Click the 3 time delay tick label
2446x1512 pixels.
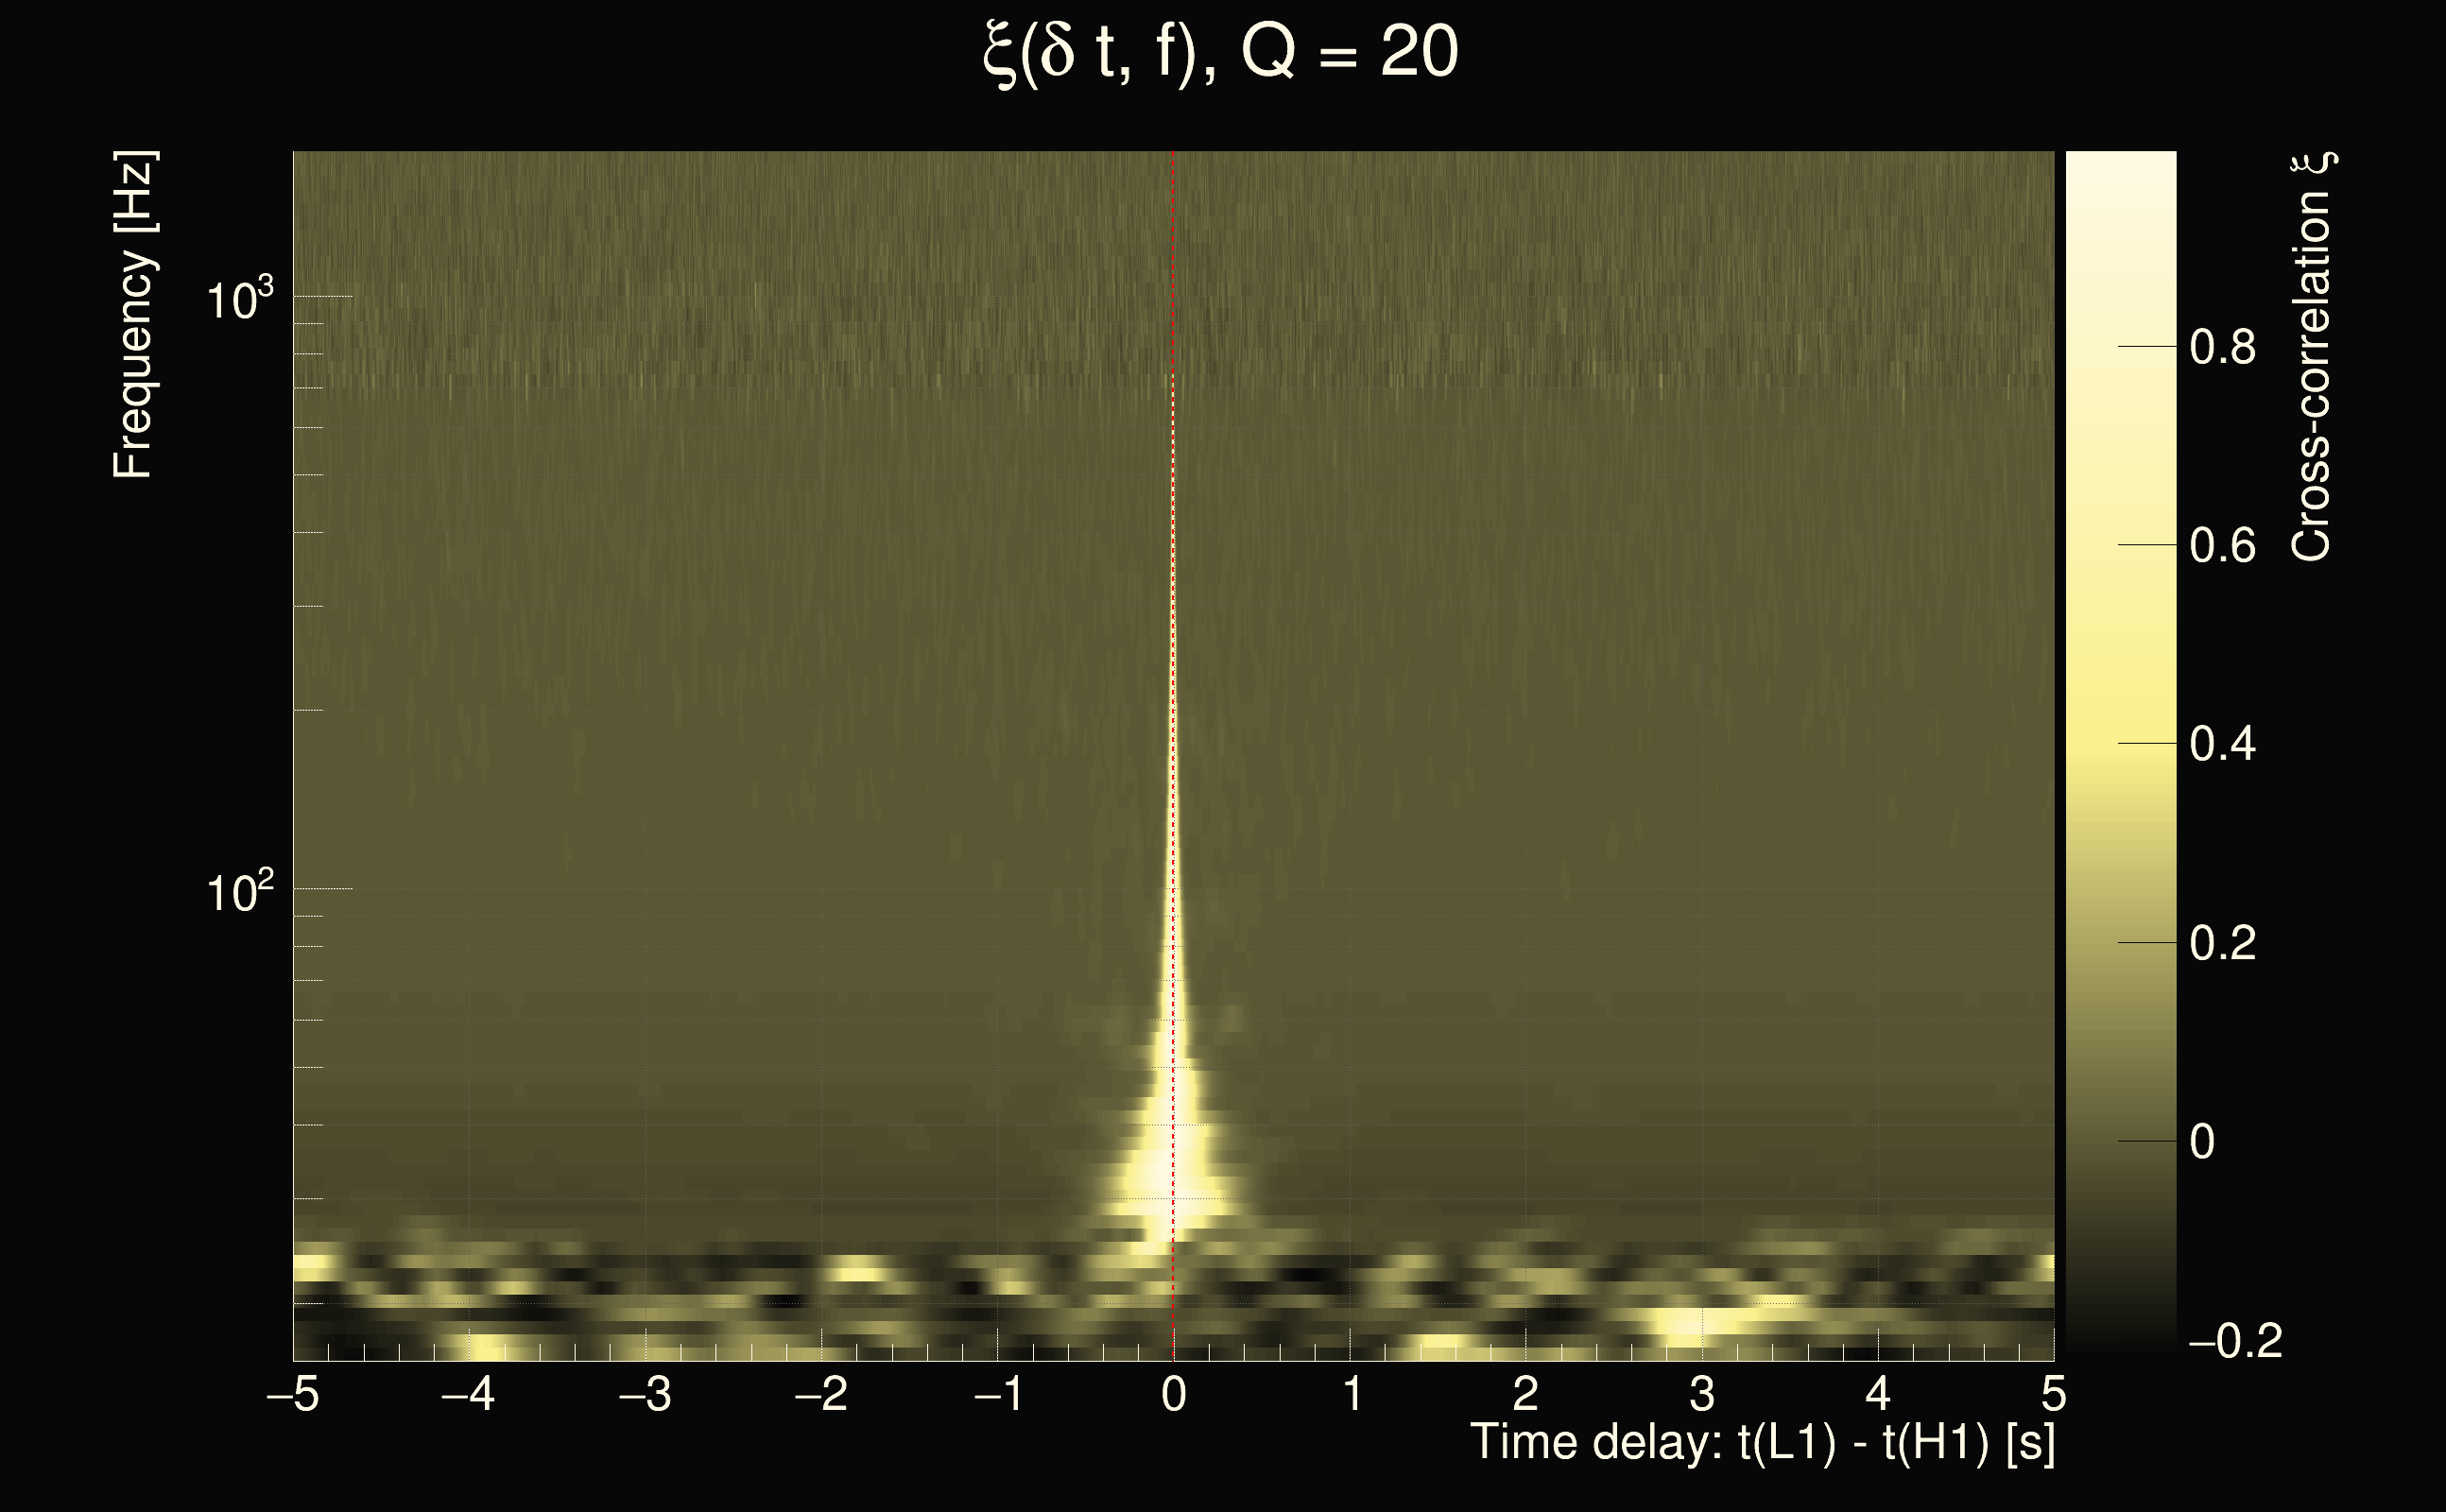tap(1702, 1394)
